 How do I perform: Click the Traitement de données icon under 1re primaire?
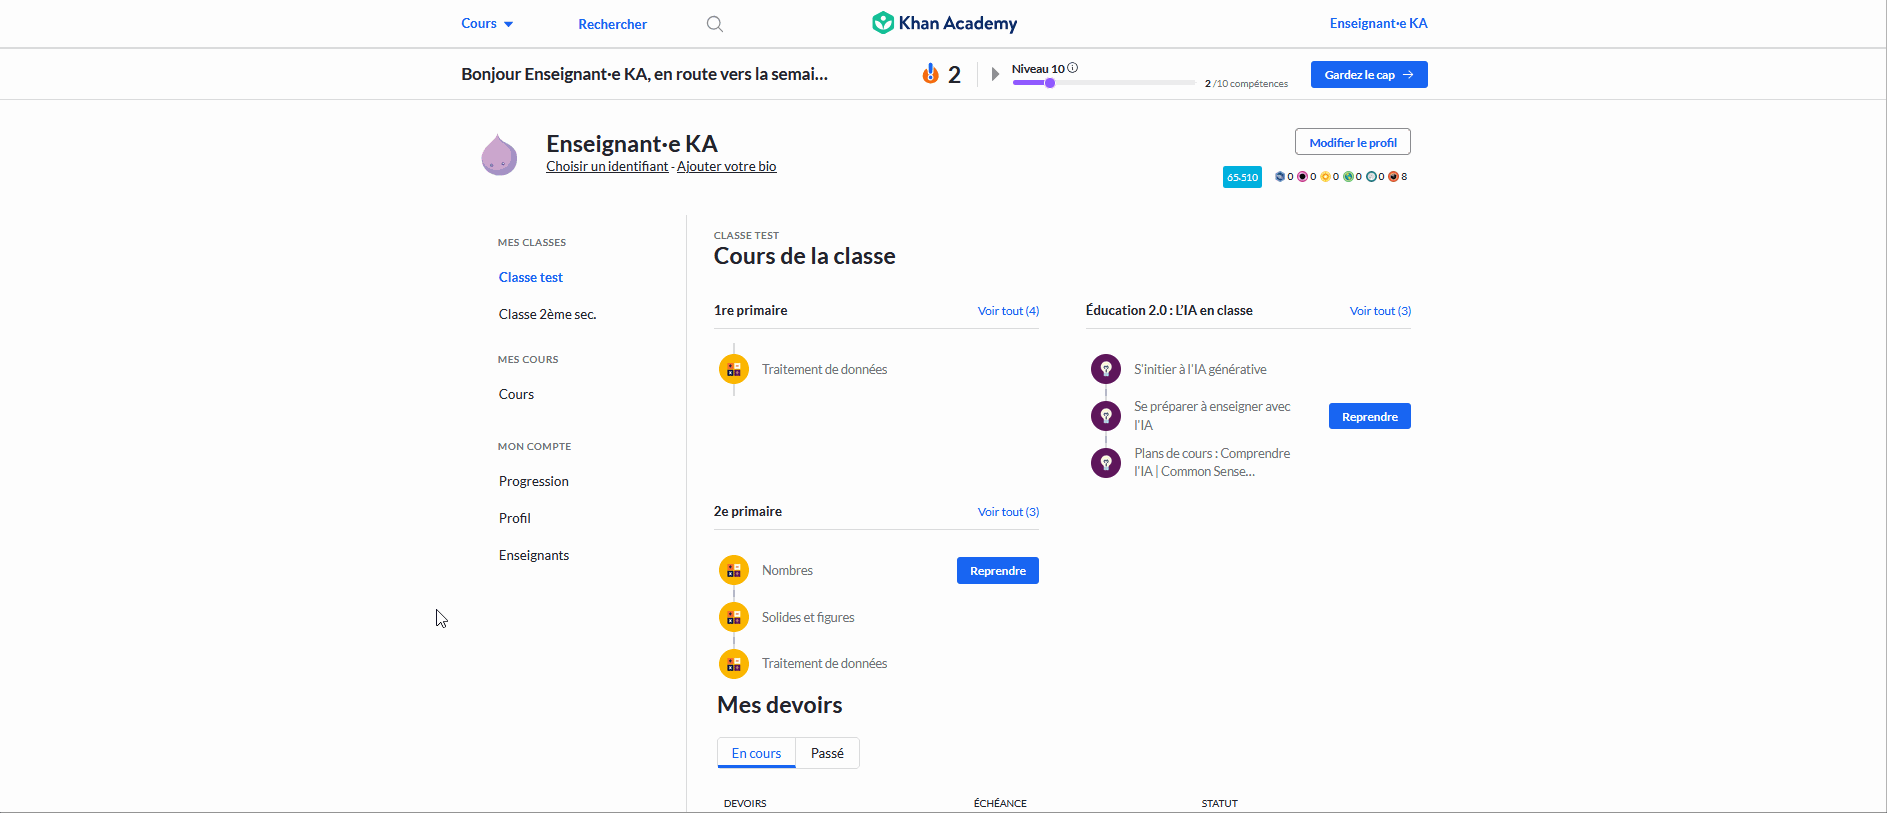(734, 369)
